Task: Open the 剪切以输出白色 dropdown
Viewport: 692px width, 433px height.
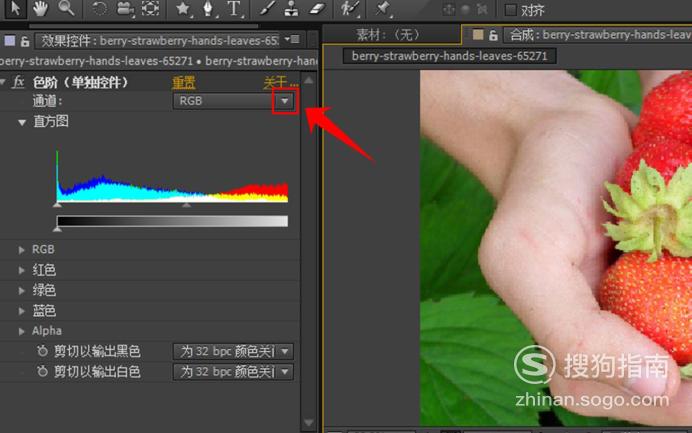Action: [x=233, y=372]
